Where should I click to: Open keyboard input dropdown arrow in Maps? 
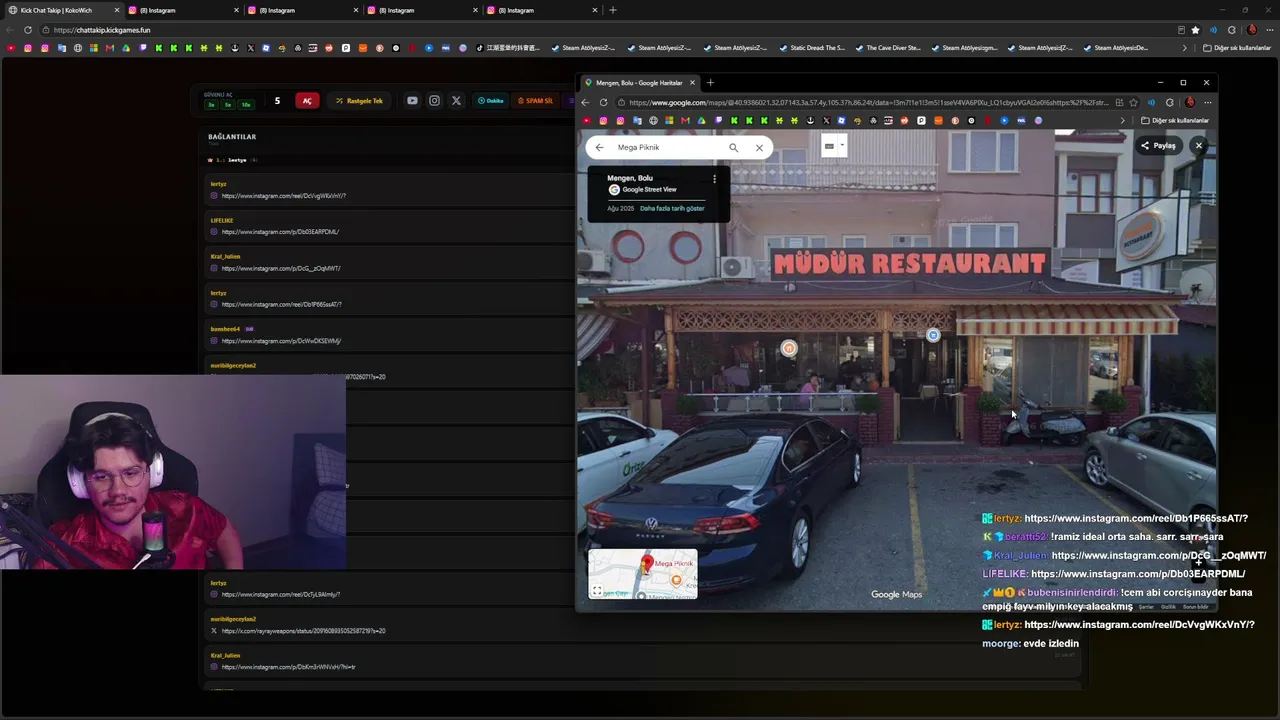click(x=842, y=146)
